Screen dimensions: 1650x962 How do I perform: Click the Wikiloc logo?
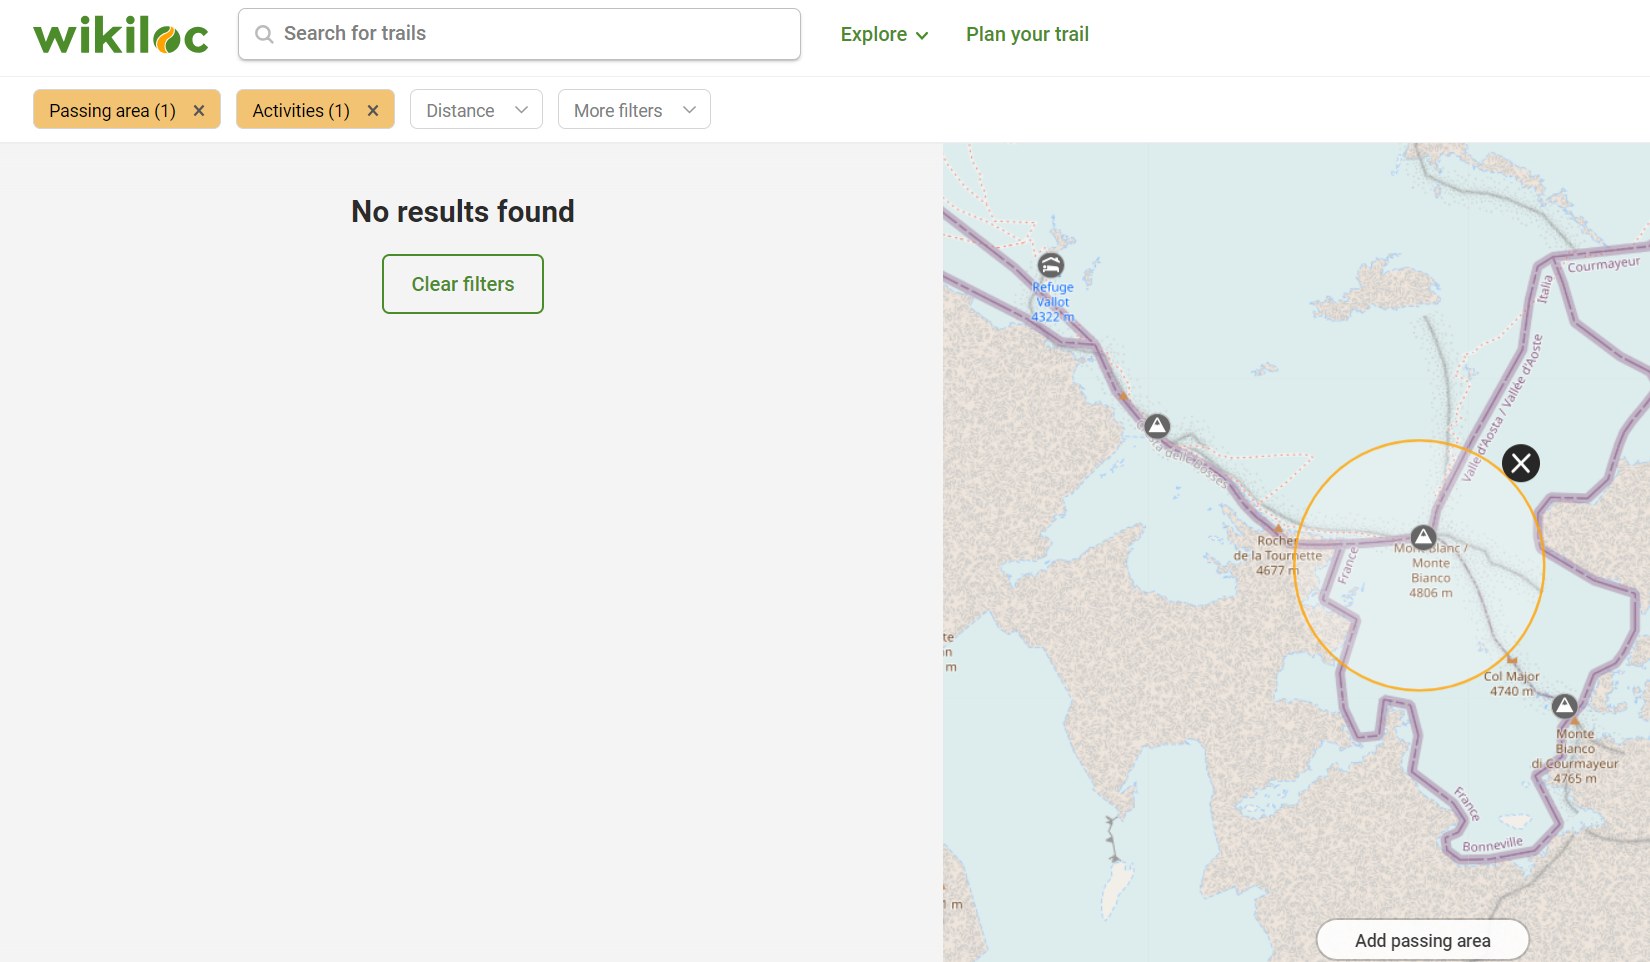coord(121,35)
